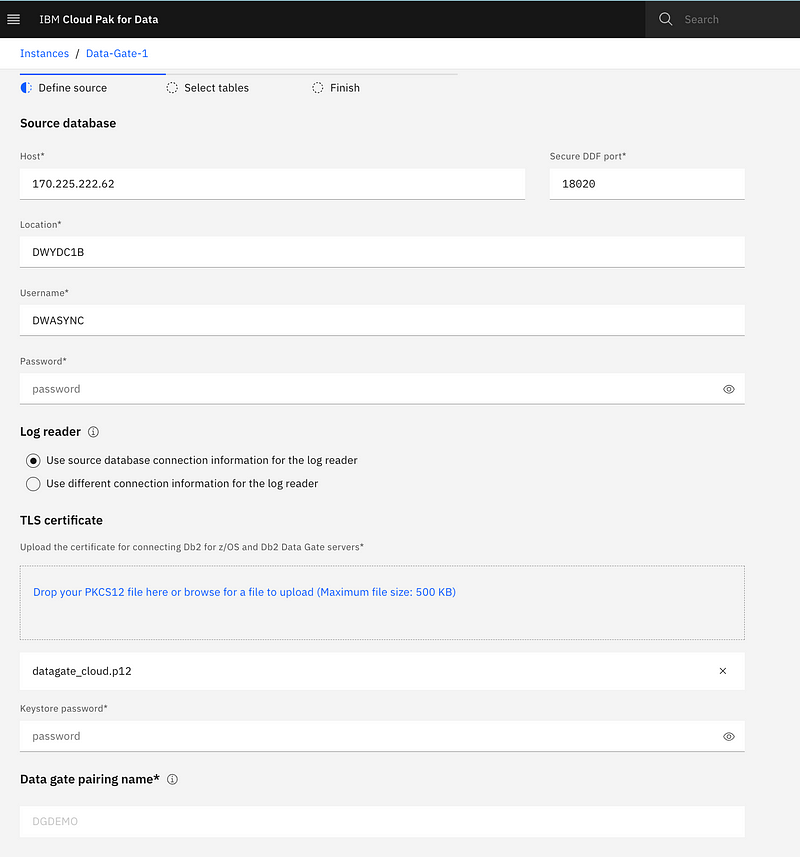The width and height of the screenshot is (800, 857).
Task: Go to the Finish step
Action: (x=336, y=88)
